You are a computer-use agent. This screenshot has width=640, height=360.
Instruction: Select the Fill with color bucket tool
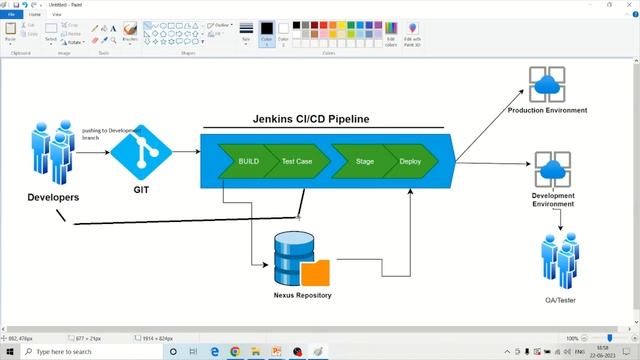(104, 29)
